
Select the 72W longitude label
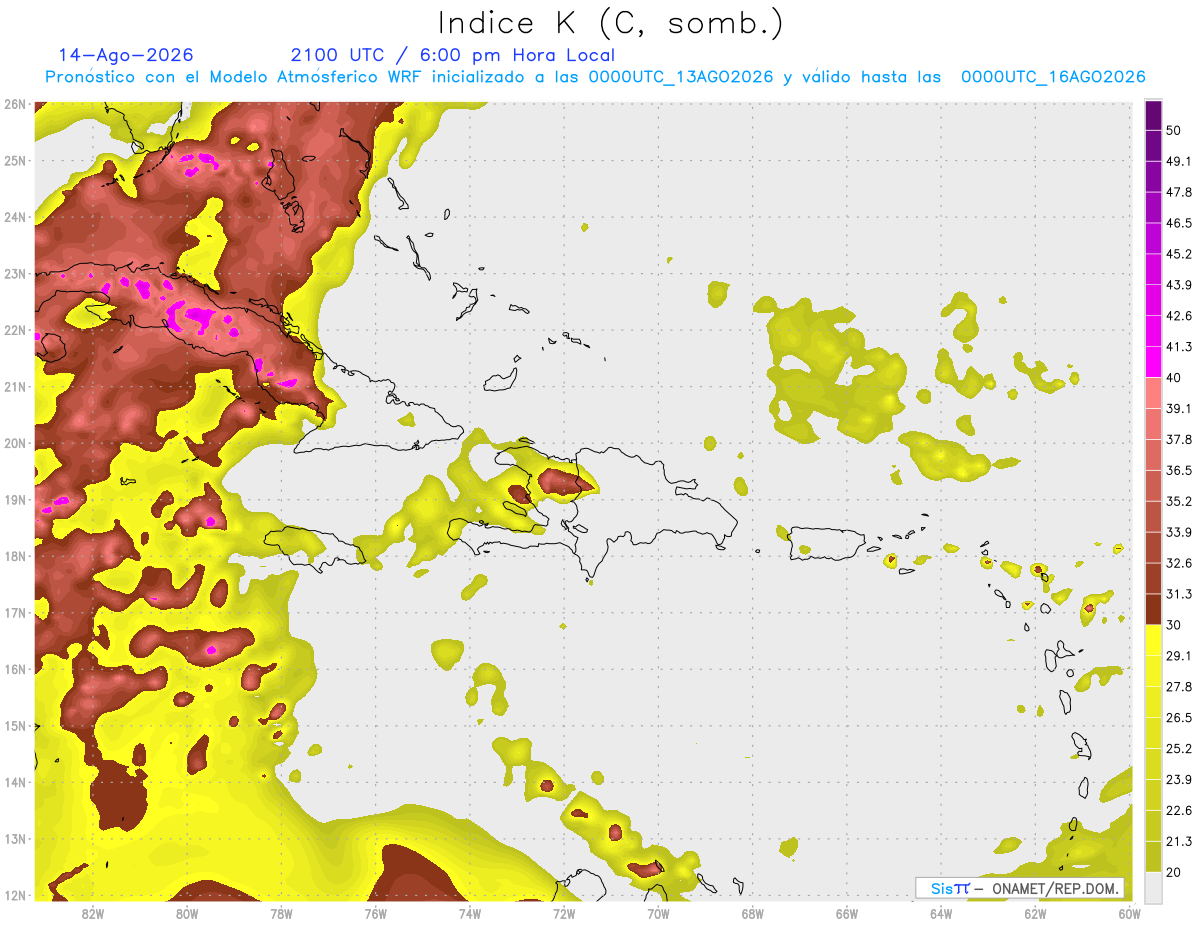click(x=564, y=914)
